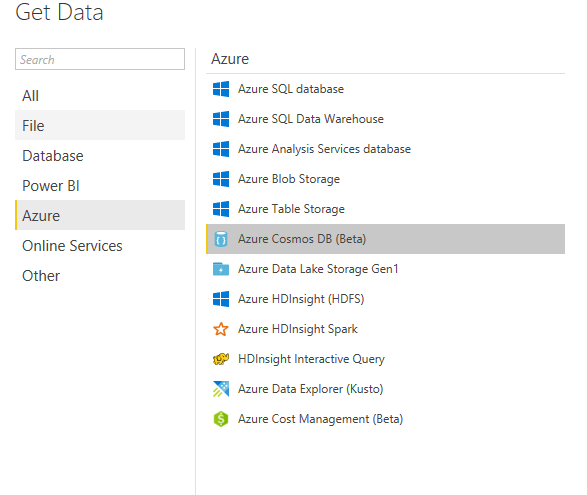The width and height of the screenshot is (587, 495).
Task: Choose Azure Data Lake Storage Gen1 label
Action: pos(318,269)
